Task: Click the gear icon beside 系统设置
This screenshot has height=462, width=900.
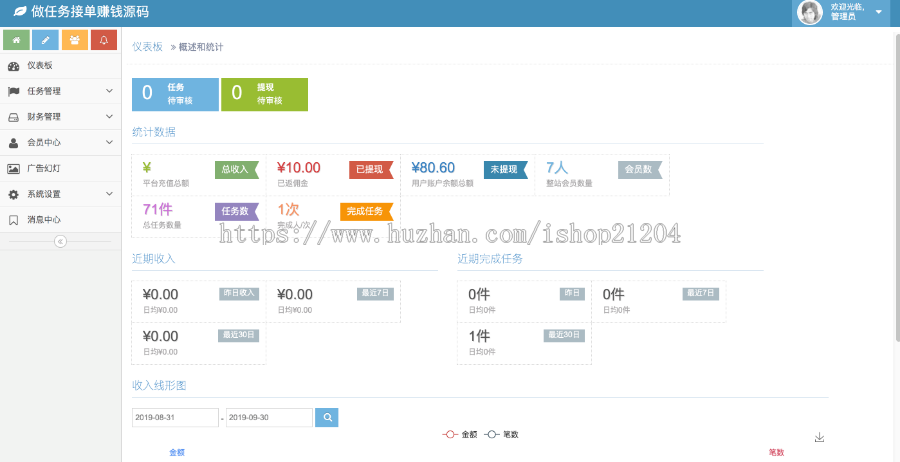Action: coord(13,195)
